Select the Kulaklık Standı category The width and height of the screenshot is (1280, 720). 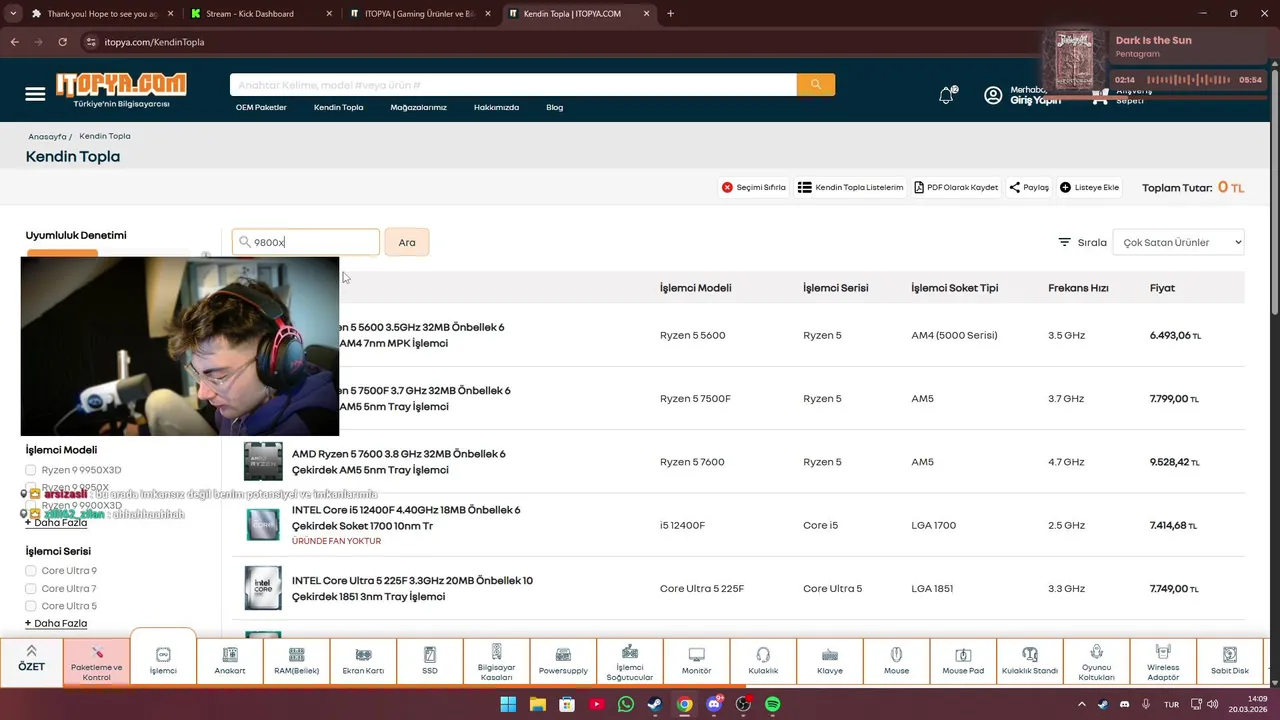point(1030,662)
